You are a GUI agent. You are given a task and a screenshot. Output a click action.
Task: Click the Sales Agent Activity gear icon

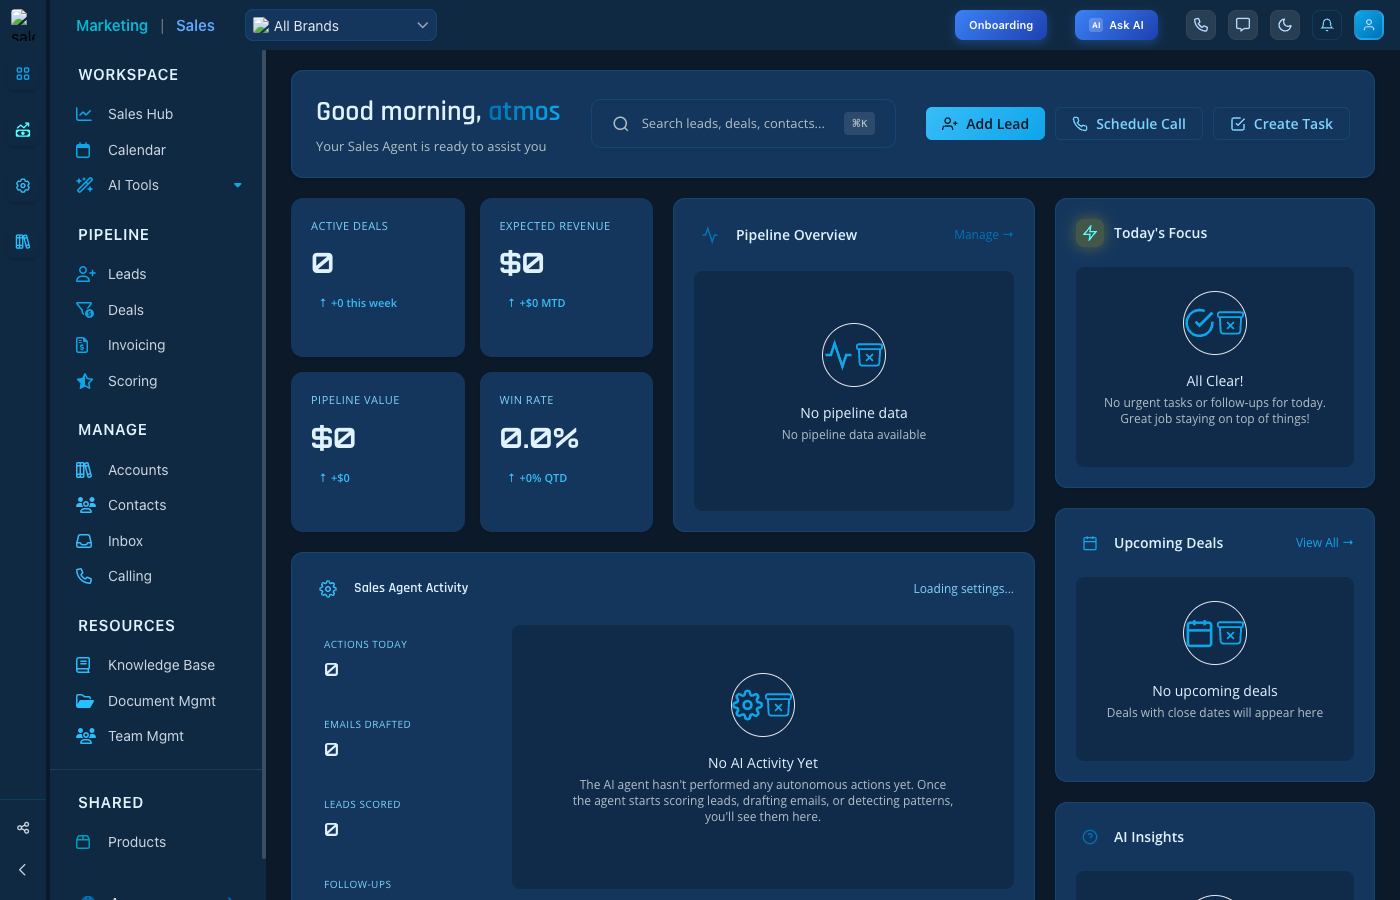pos(328,589)
